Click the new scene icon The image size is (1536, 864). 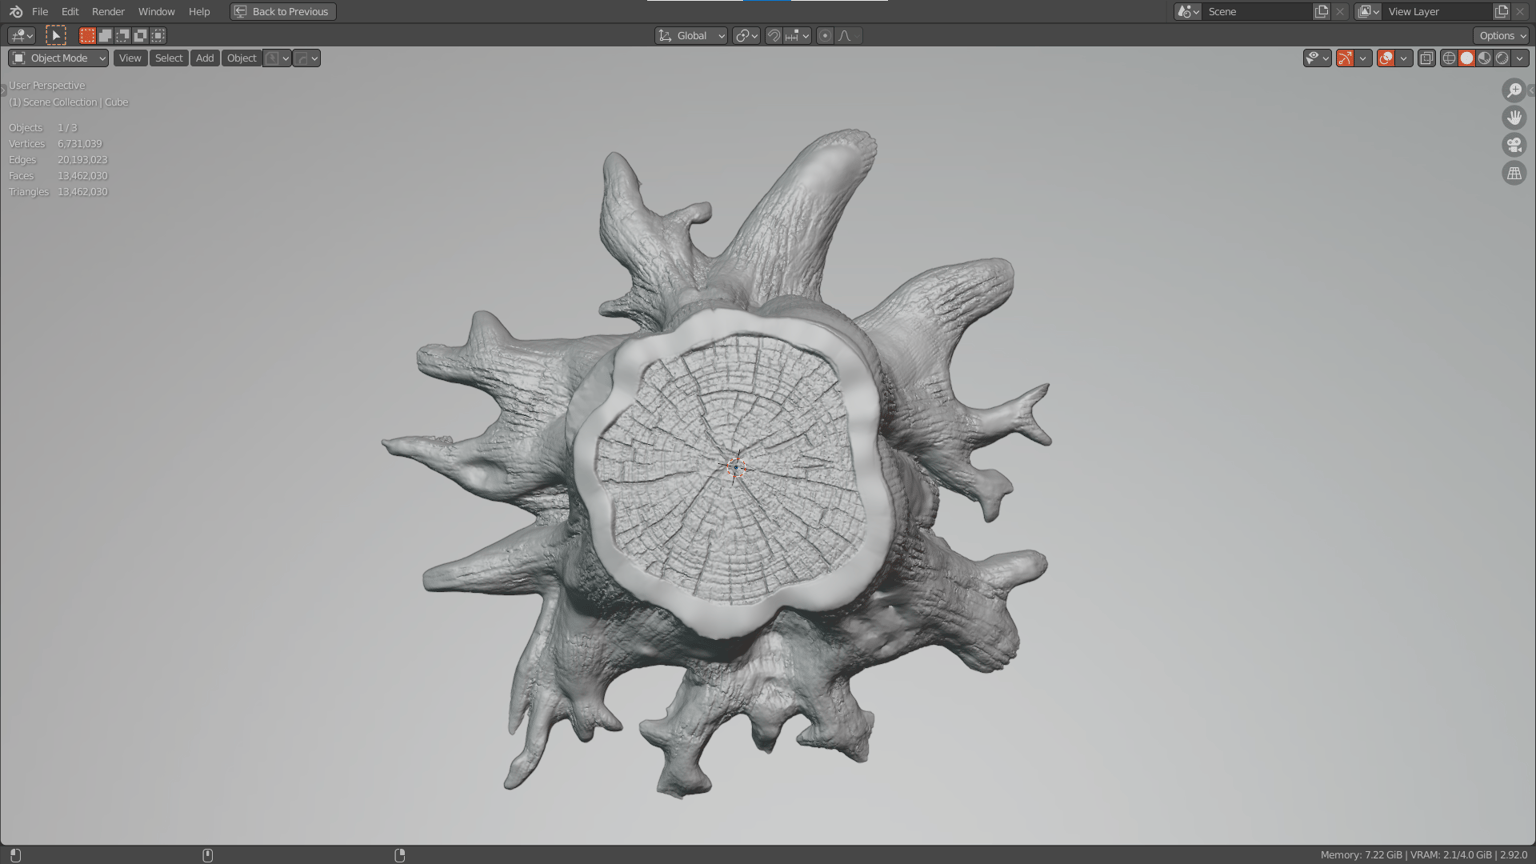click(1321, 11)
